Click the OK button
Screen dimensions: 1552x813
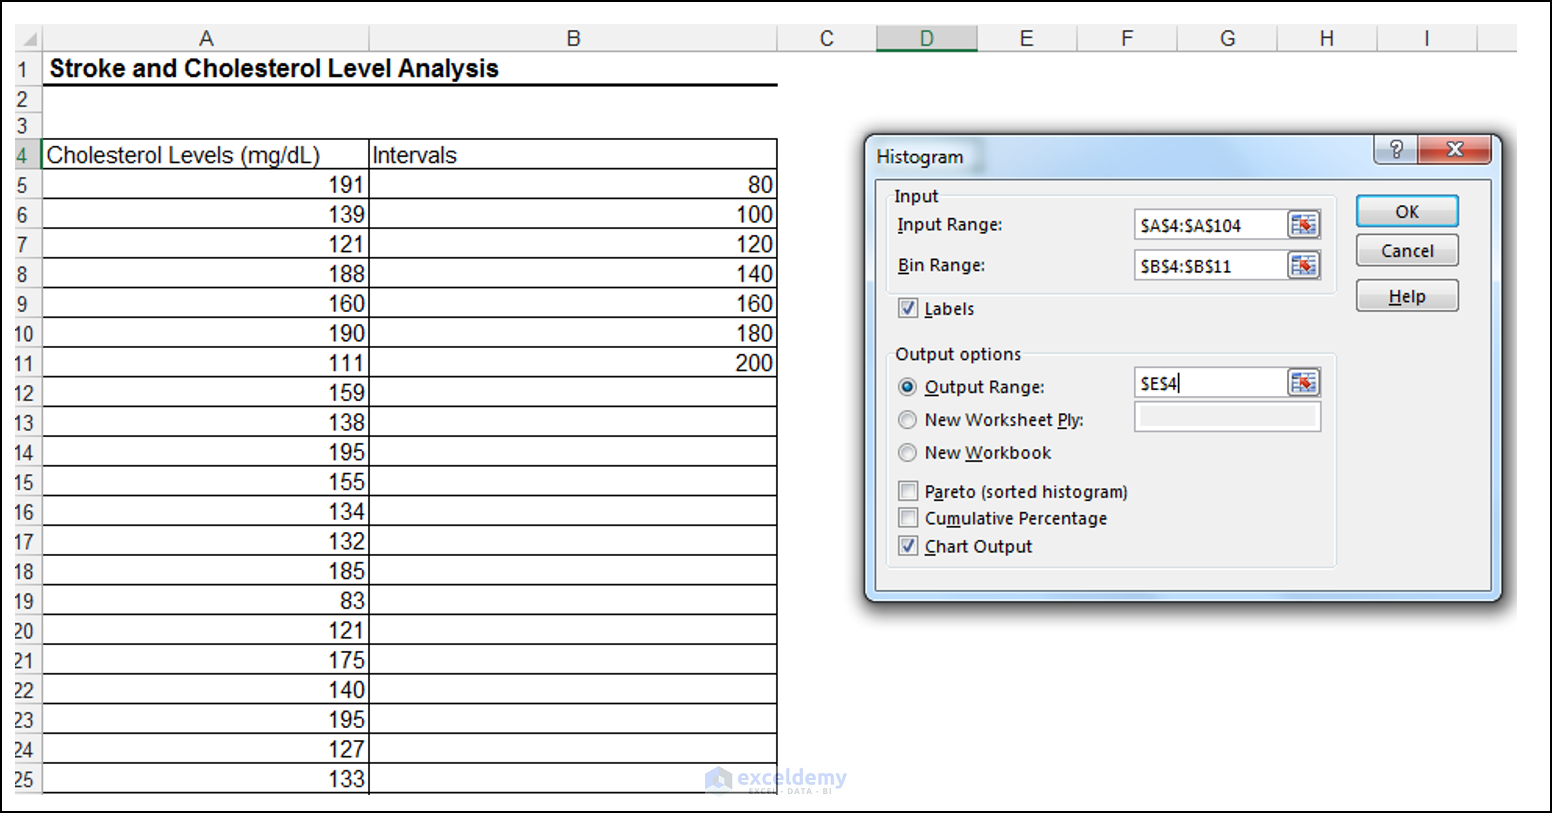pos(1407,212)
